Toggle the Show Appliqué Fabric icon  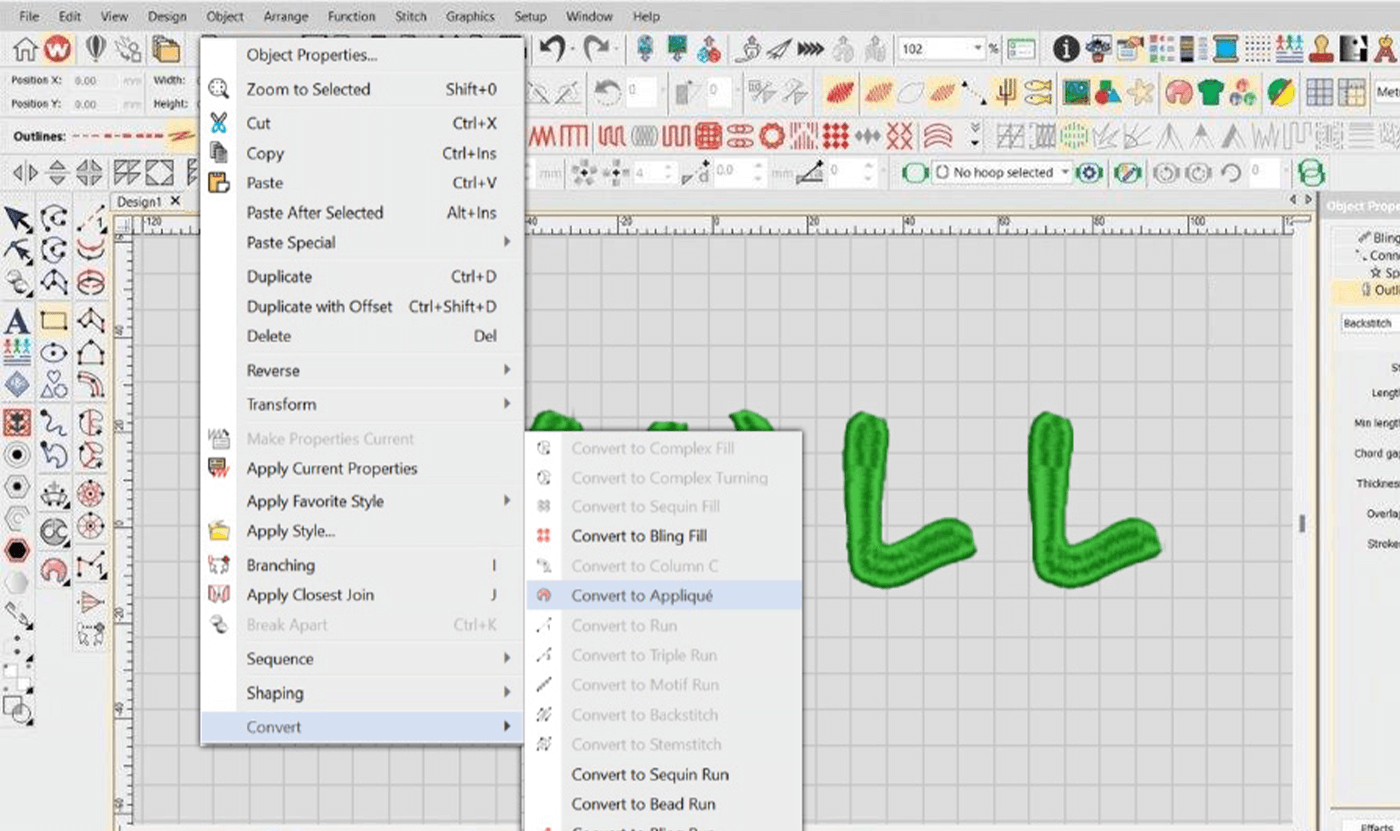tap(1178, 93)
